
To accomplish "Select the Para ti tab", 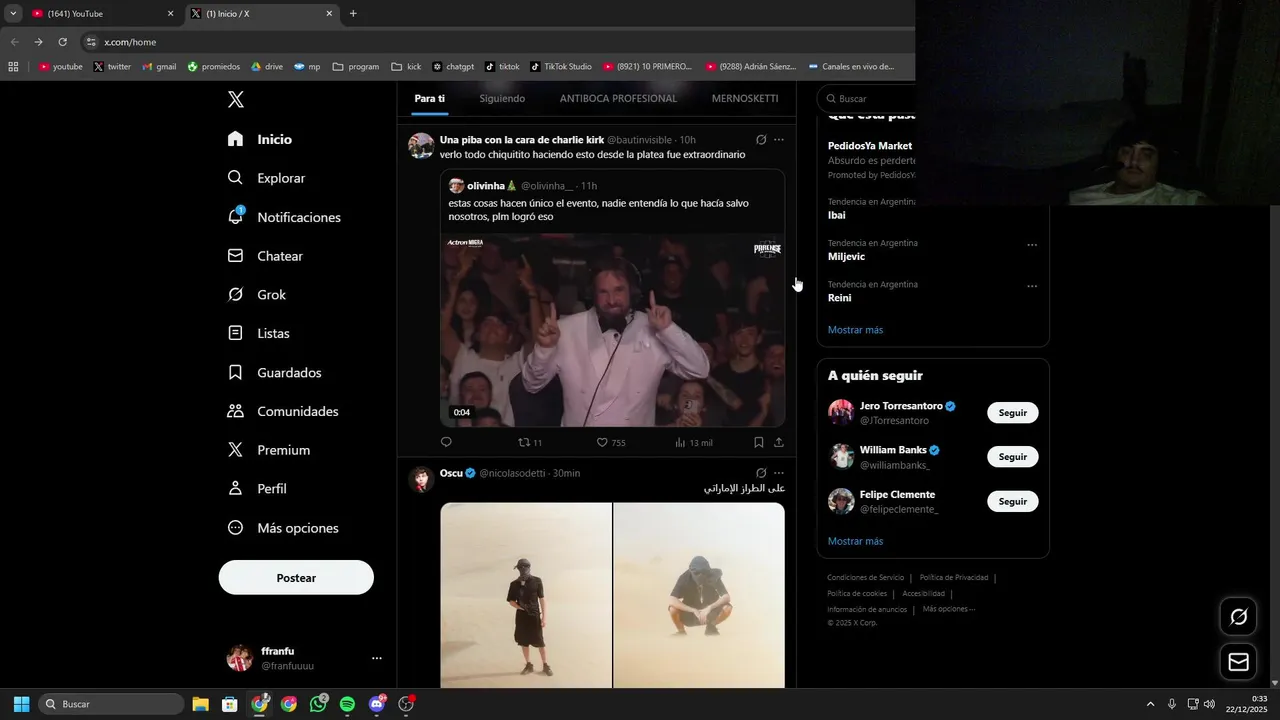I will [x=430, y=98].
